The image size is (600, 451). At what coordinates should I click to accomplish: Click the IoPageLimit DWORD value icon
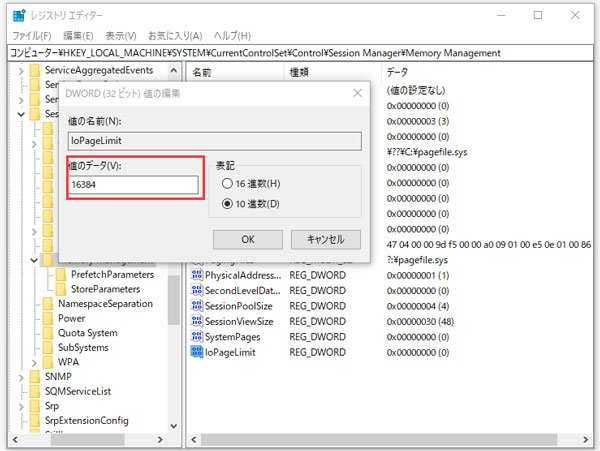[x=197, y=352]
